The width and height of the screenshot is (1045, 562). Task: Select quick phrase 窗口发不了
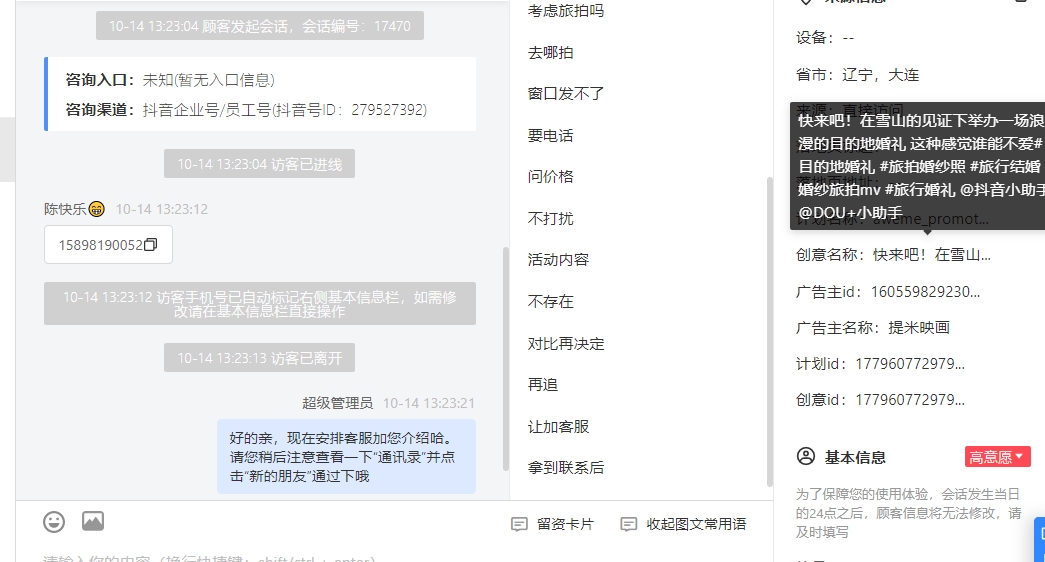coord(566,94)
